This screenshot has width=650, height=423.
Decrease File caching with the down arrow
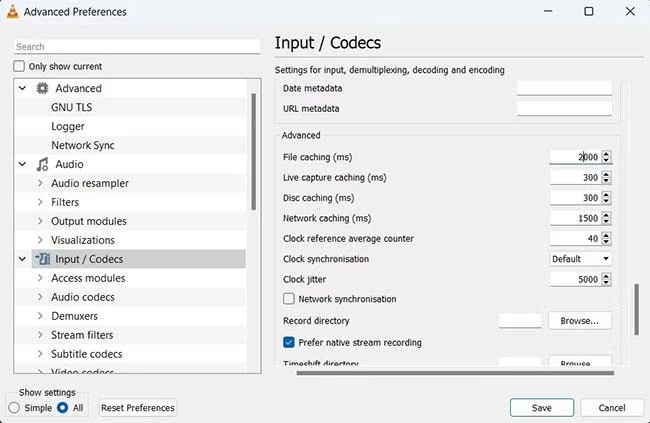click(x=606, y=160)
